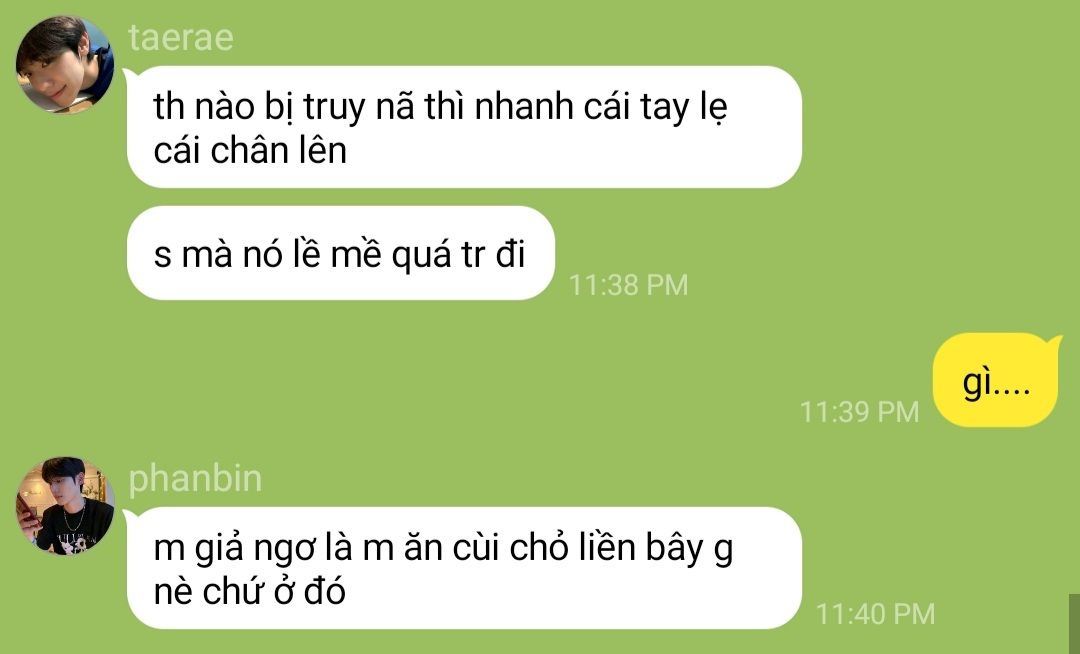This screenshot has width=1080, height=654.
Task: Click the 11:39 PM timestamp
Action: tap(860, 412)
